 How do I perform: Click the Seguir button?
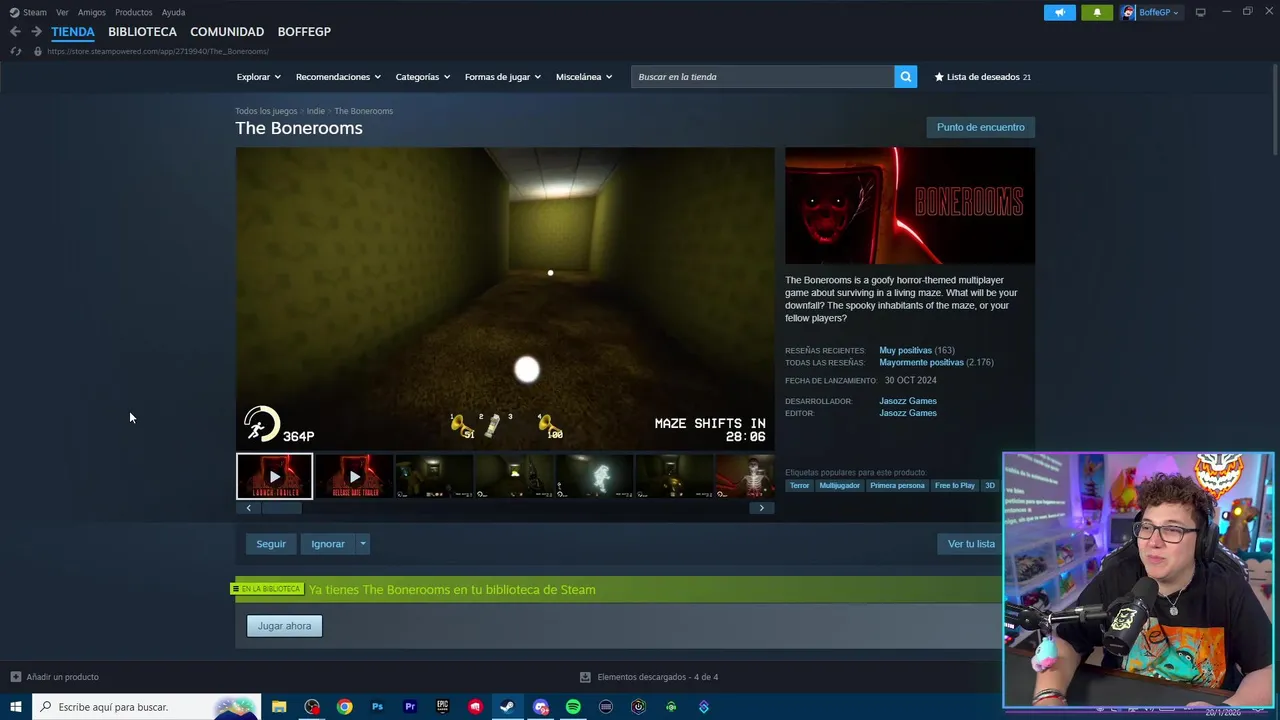tap(271, 544)
